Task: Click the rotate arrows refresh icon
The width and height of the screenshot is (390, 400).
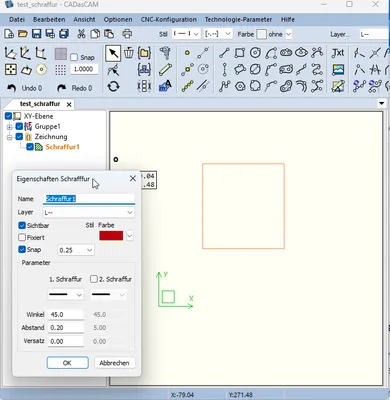Action: coord(113,87)
